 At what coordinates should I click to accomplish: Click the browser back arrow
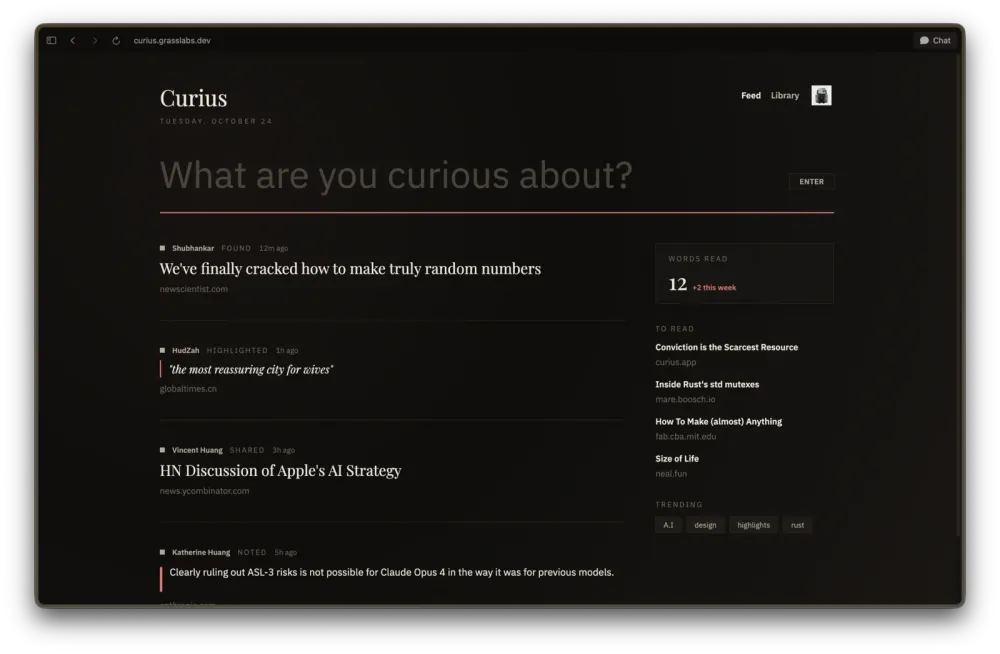point(73,41)
